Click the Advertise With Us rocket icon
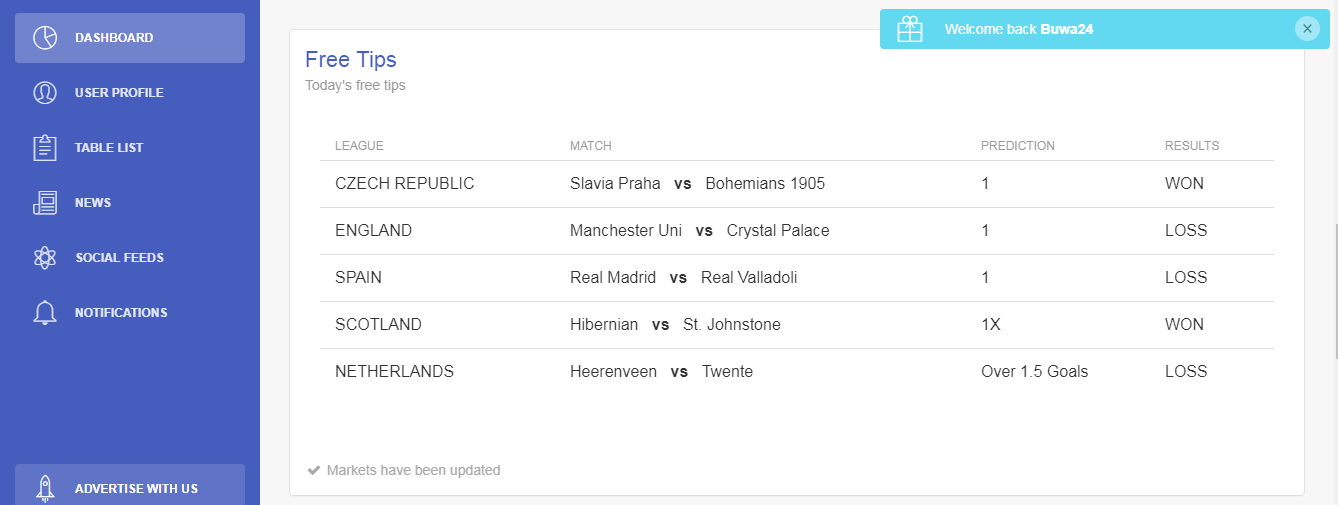The image size is (1338, 505). 44,488
